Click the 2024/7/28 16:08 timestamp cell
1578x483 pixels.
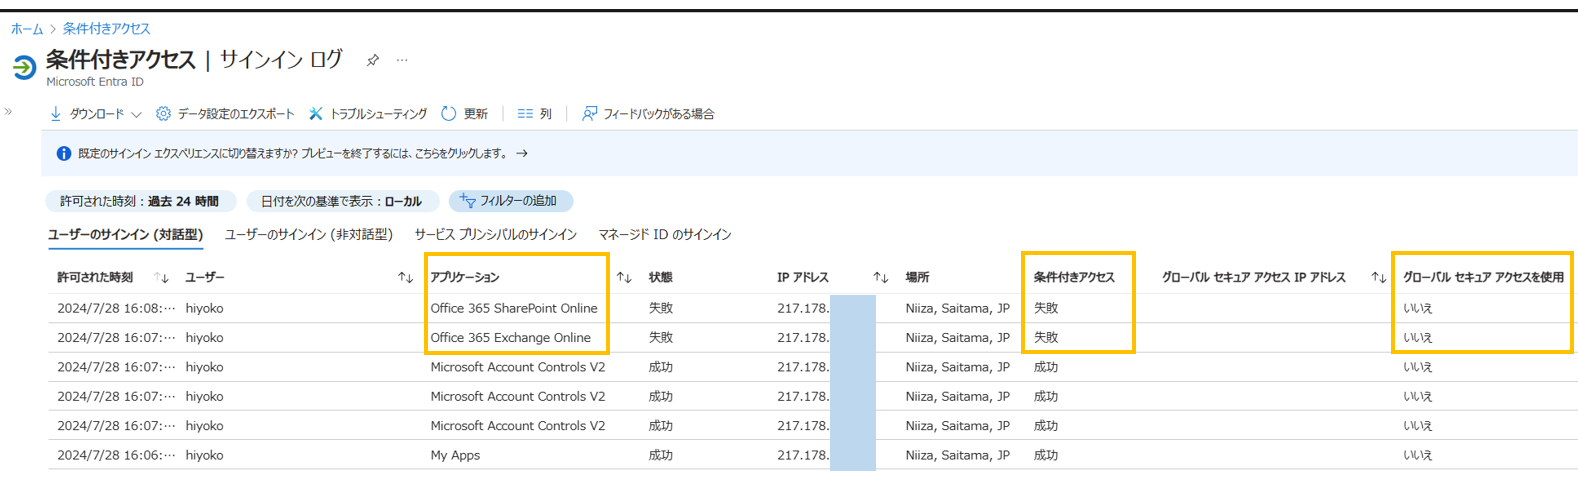tap(116, 308)
